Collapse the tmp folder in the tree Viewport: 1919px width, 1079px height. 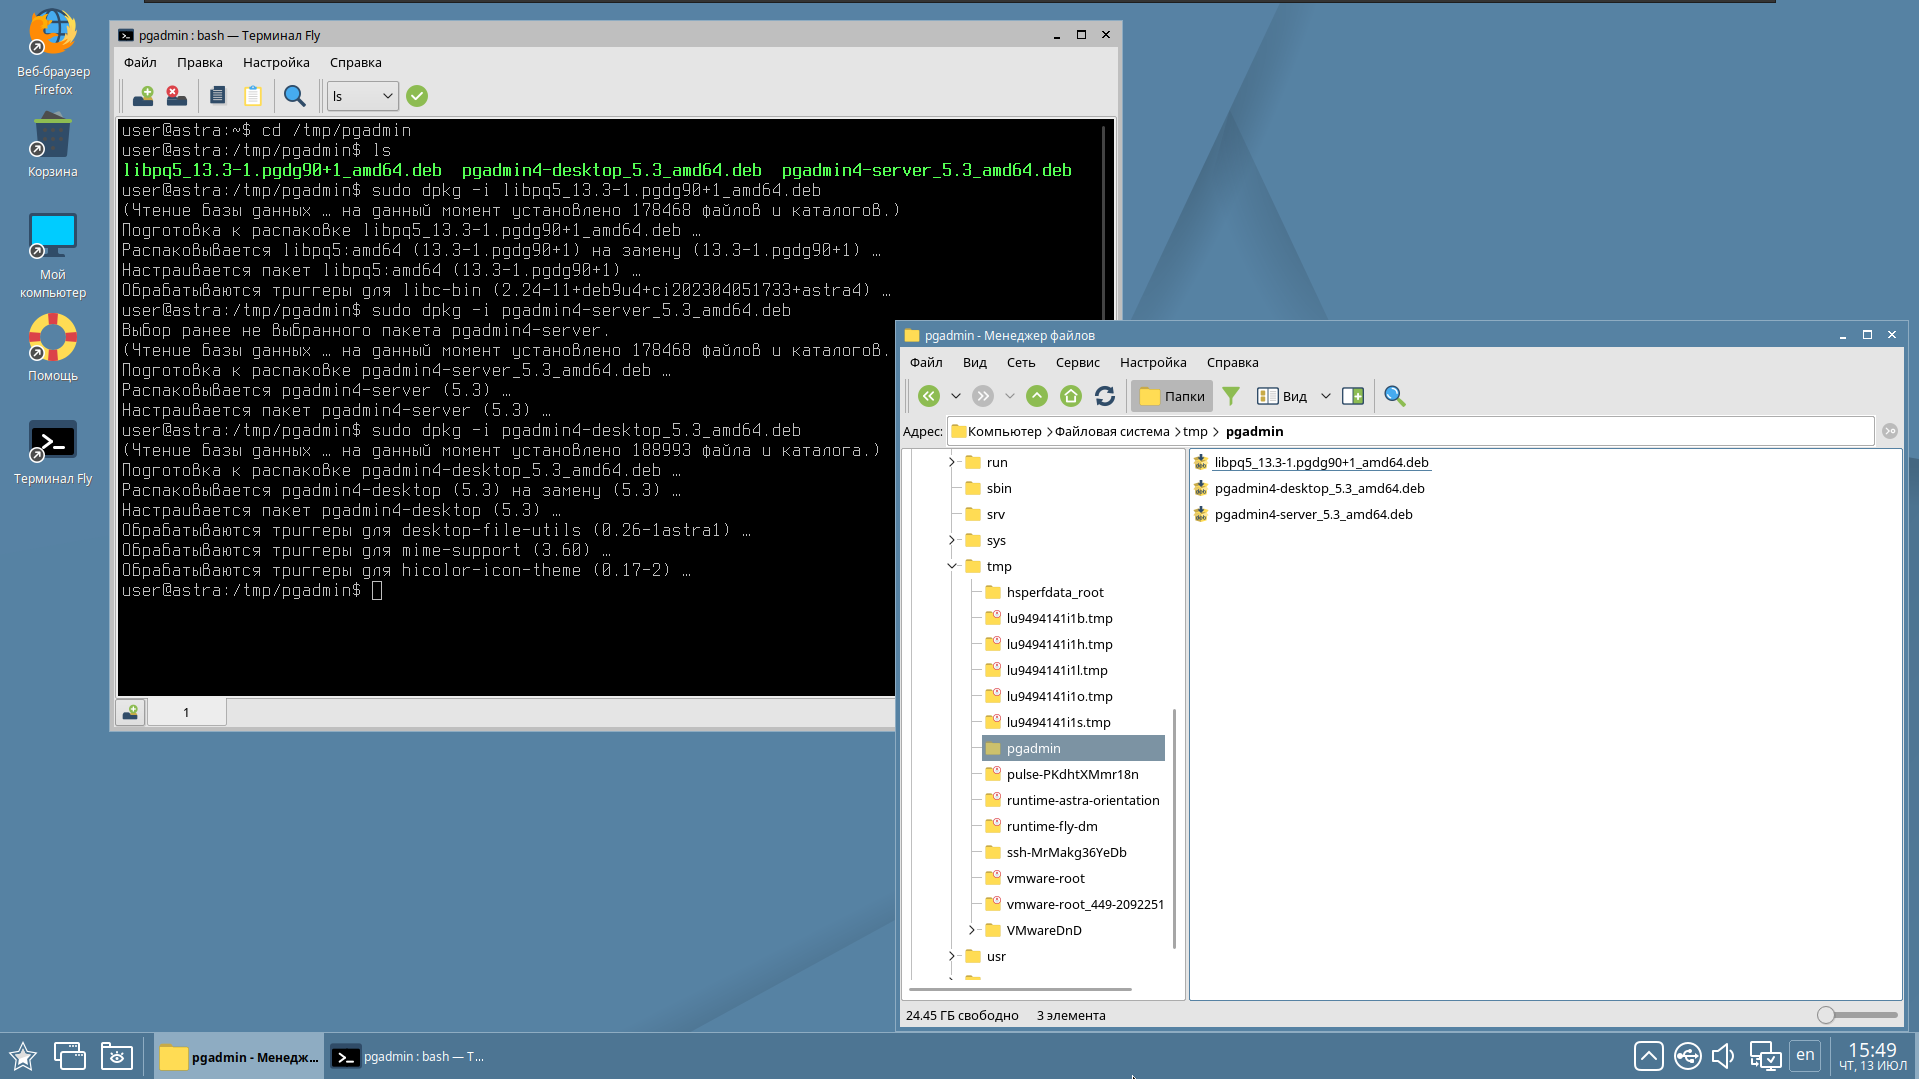coord(952,566)
